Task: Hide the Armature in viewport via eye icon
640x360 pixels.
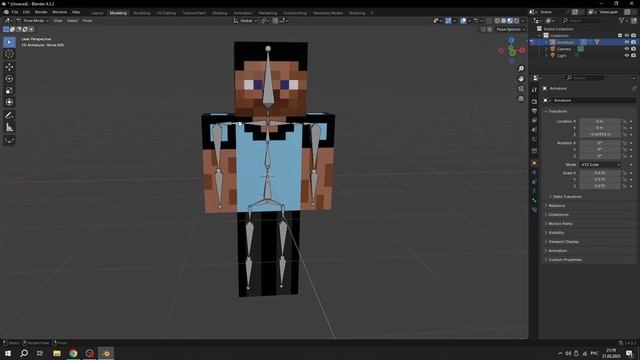Action: coord(627,42)
